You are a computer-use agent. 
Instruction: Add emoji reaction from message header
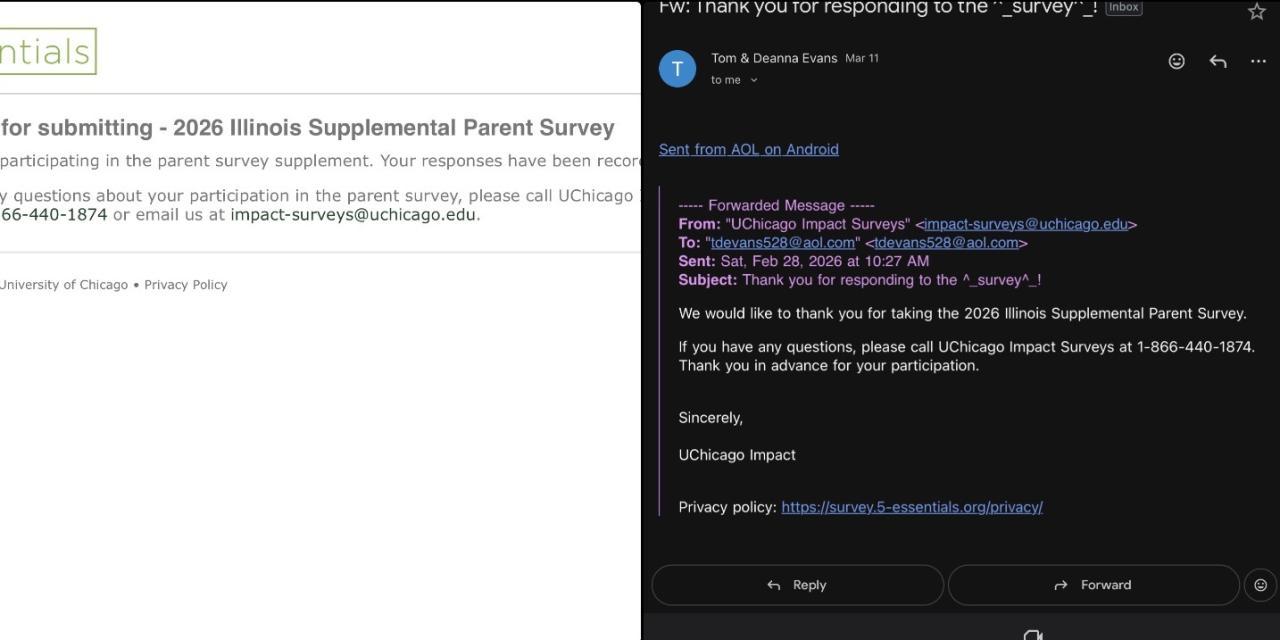click(x=1177, y=61)
